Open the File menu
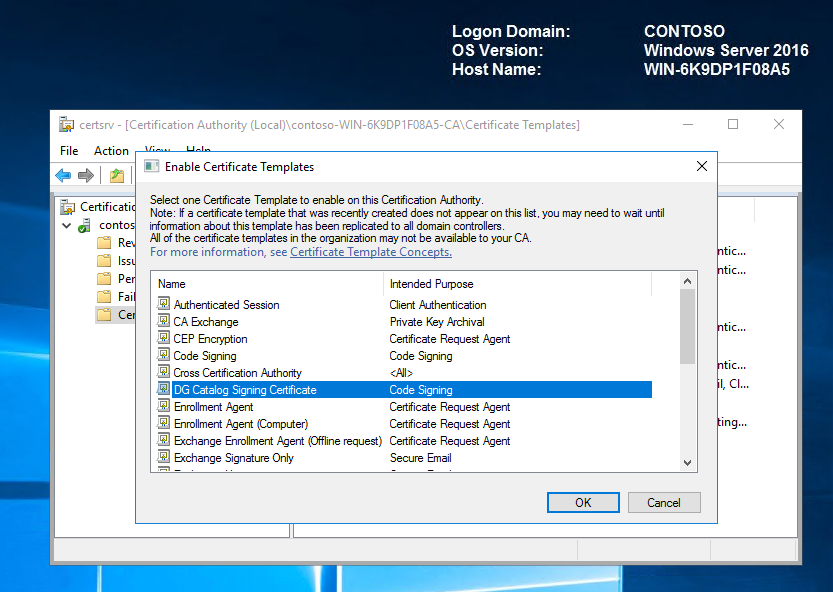Viewport: 833px width, 592px height. pyautogui.click(x=69, y=150)
